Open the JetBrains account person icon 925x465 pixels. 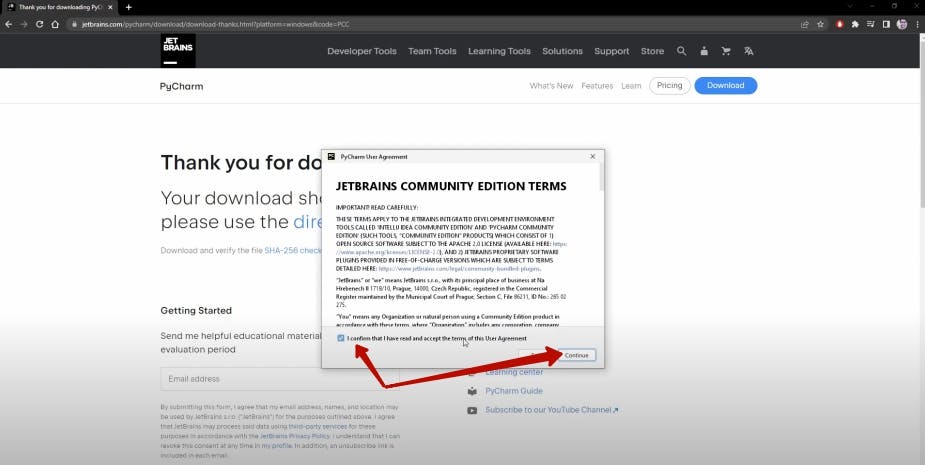point(704,51)
